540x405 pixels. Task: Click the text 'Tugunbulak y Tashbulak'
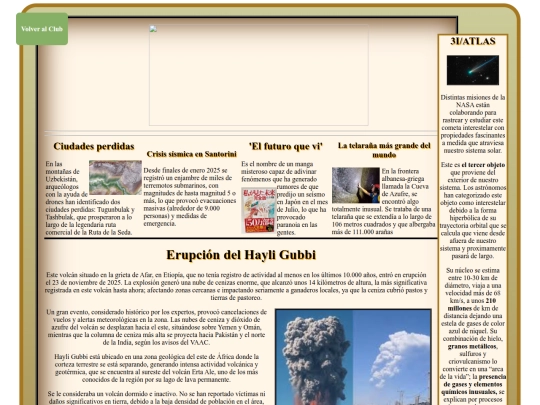pos(90,214)
